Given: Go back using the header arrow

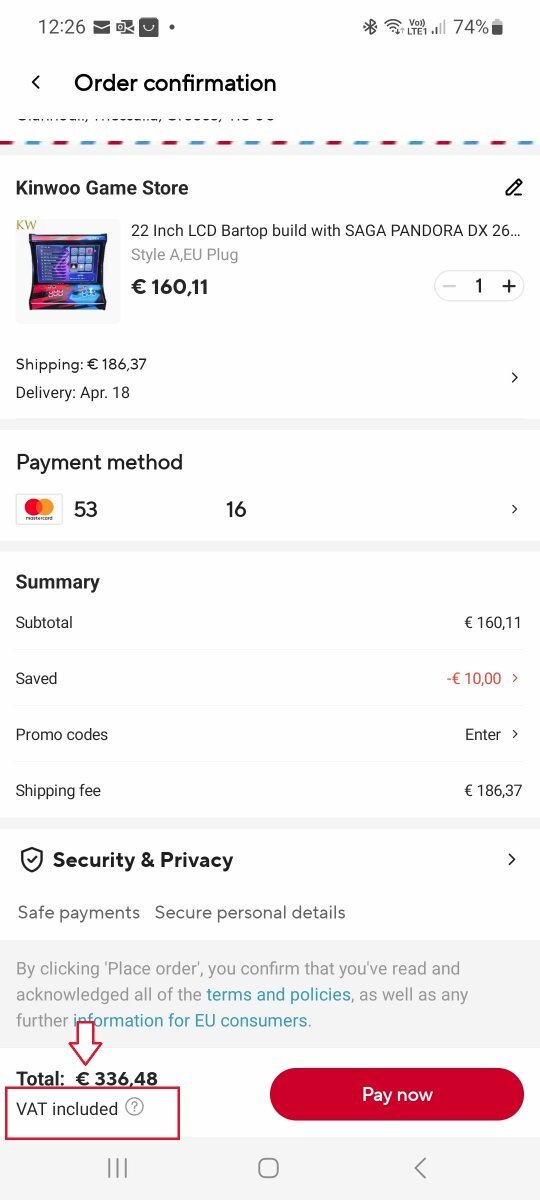Looking at the screenshot, I should click(x=36, y=83).
